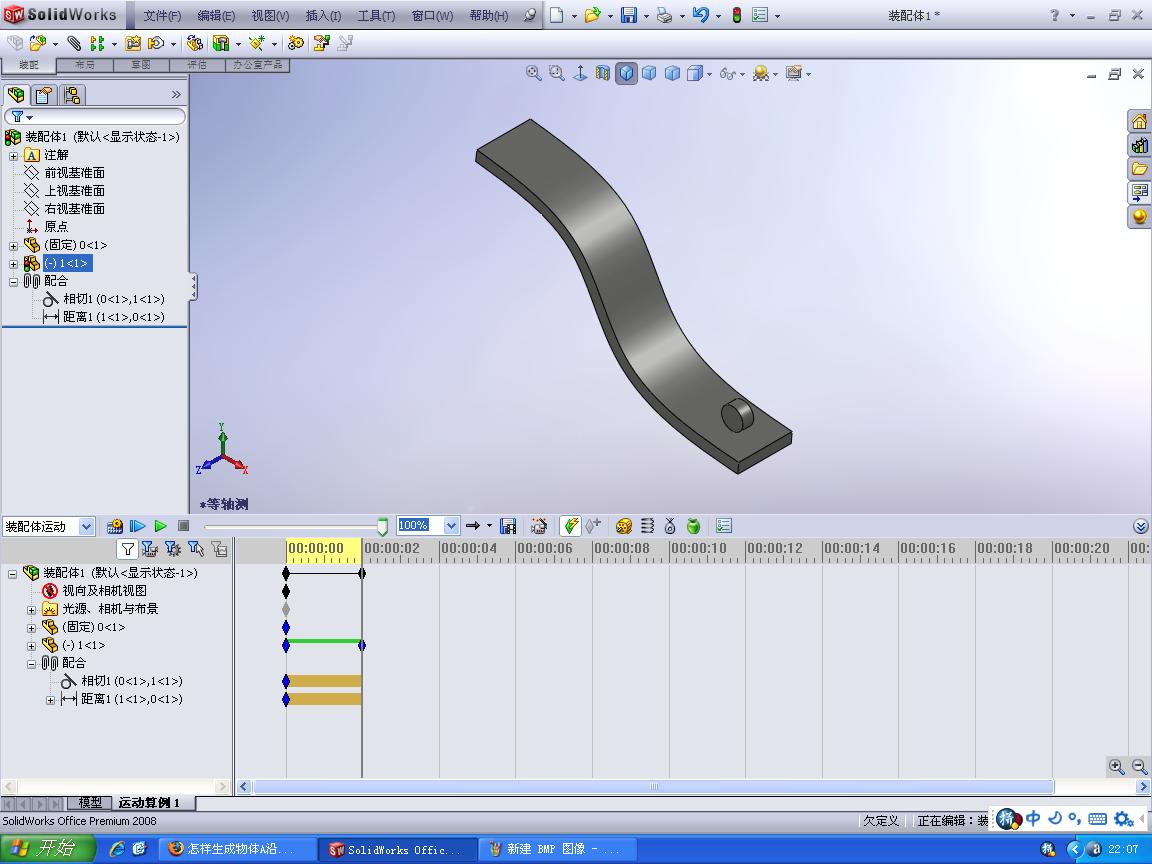
Task: Click the Move Component icon
Action: (156, 43)
